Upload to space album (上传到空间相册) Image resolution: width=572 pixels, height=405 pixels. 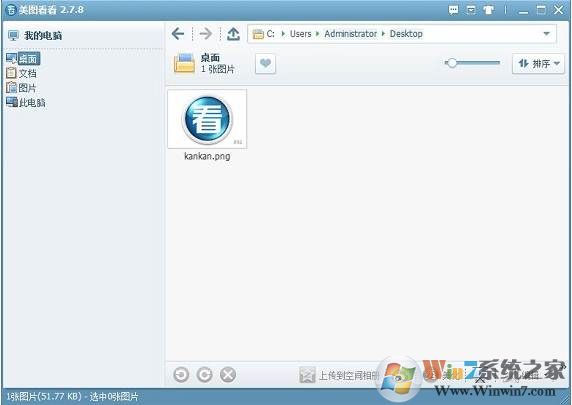tap(339, 375)
